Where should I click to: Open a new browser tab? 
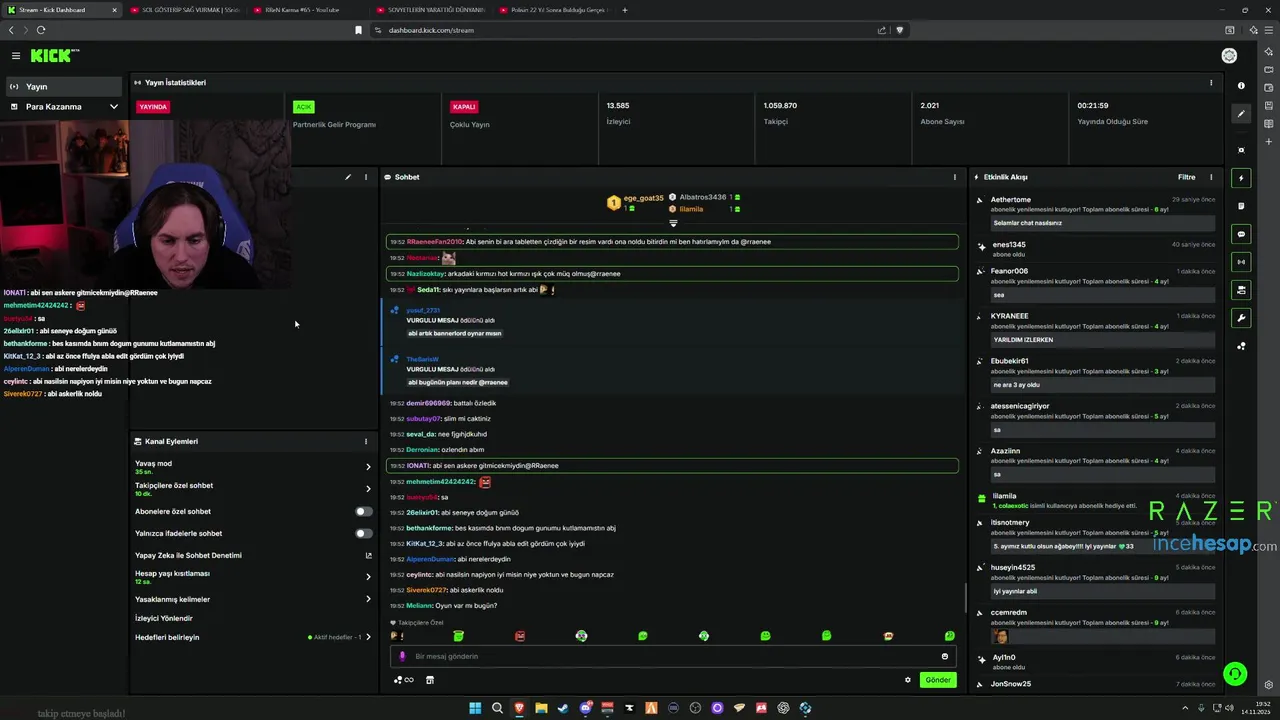625,10
